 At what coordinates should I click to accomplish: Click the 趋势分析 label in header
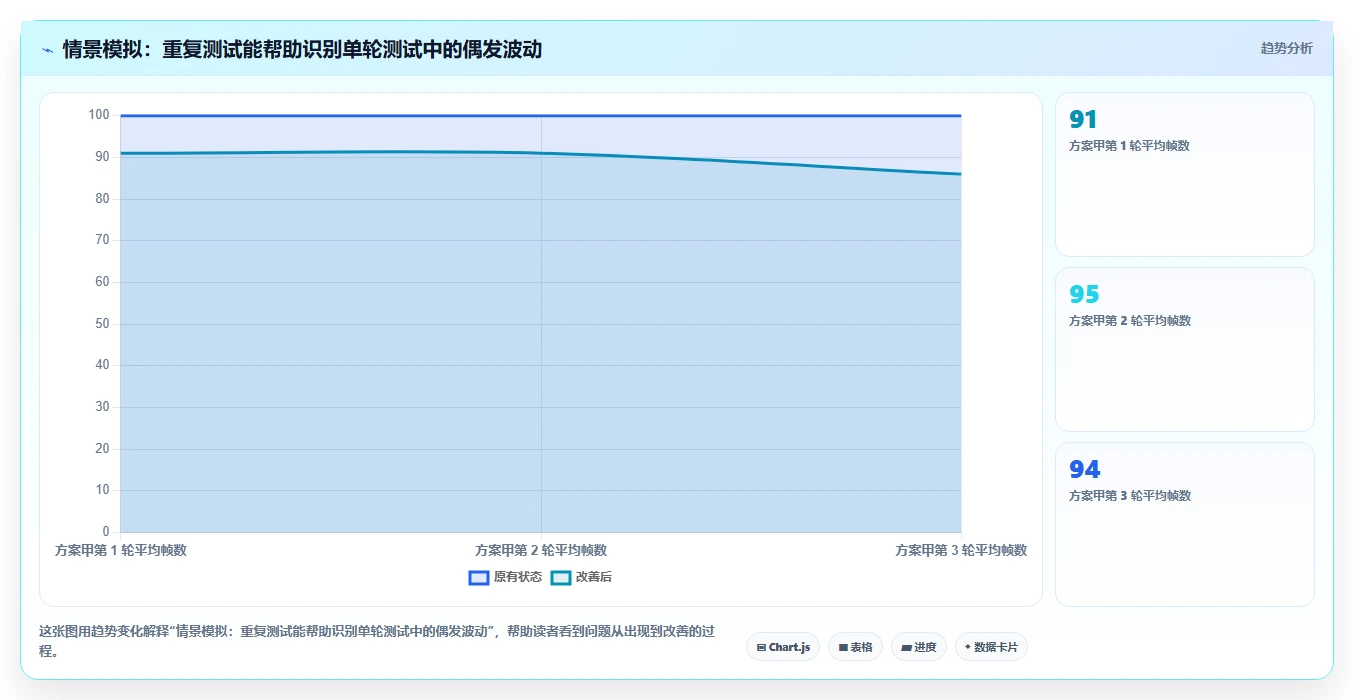pos(1286,48)
